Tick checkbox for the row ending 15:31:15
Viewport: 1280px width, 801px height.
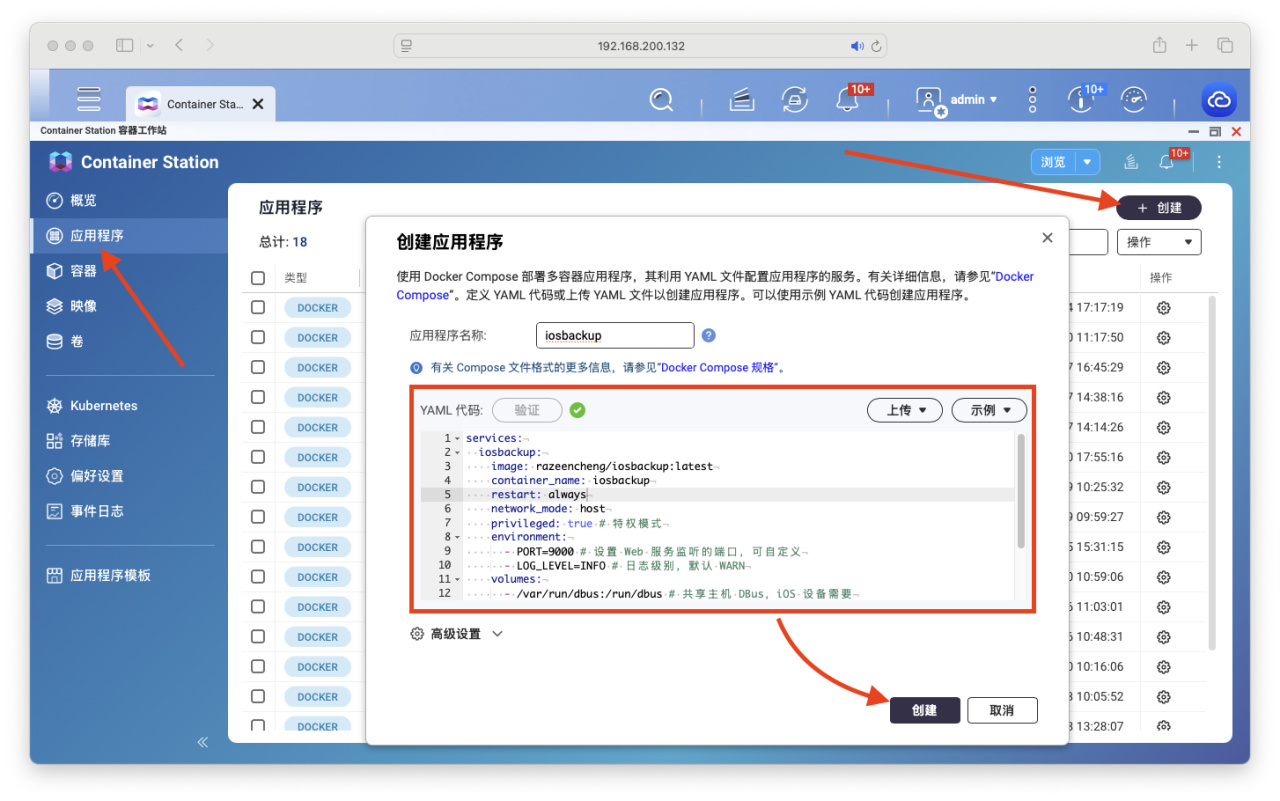(x=258, y=547)
